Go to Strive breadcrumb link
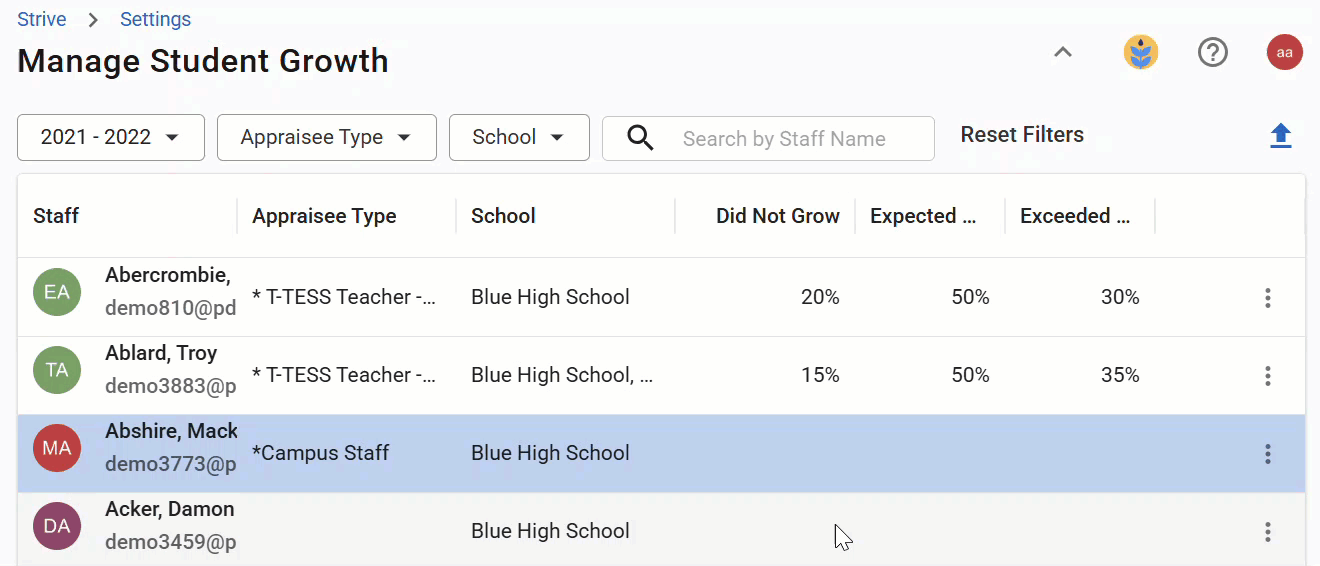 click(x=42, y=19)
